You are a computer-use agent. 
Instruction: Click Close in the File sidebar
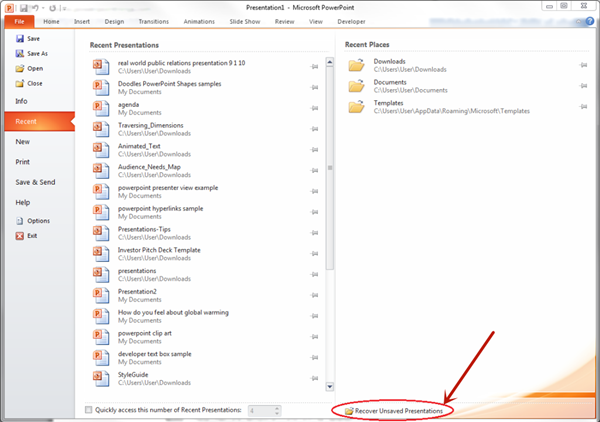point(29,83)
